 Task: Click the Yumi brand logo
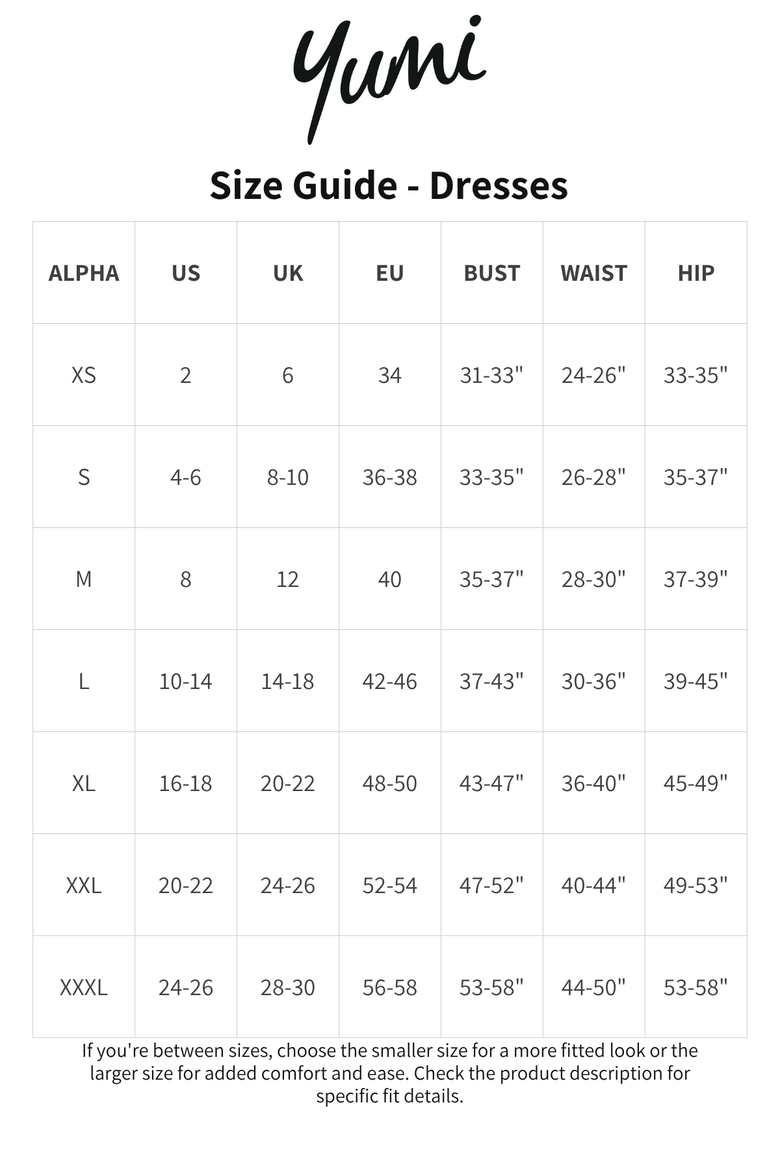pos(390,78)
